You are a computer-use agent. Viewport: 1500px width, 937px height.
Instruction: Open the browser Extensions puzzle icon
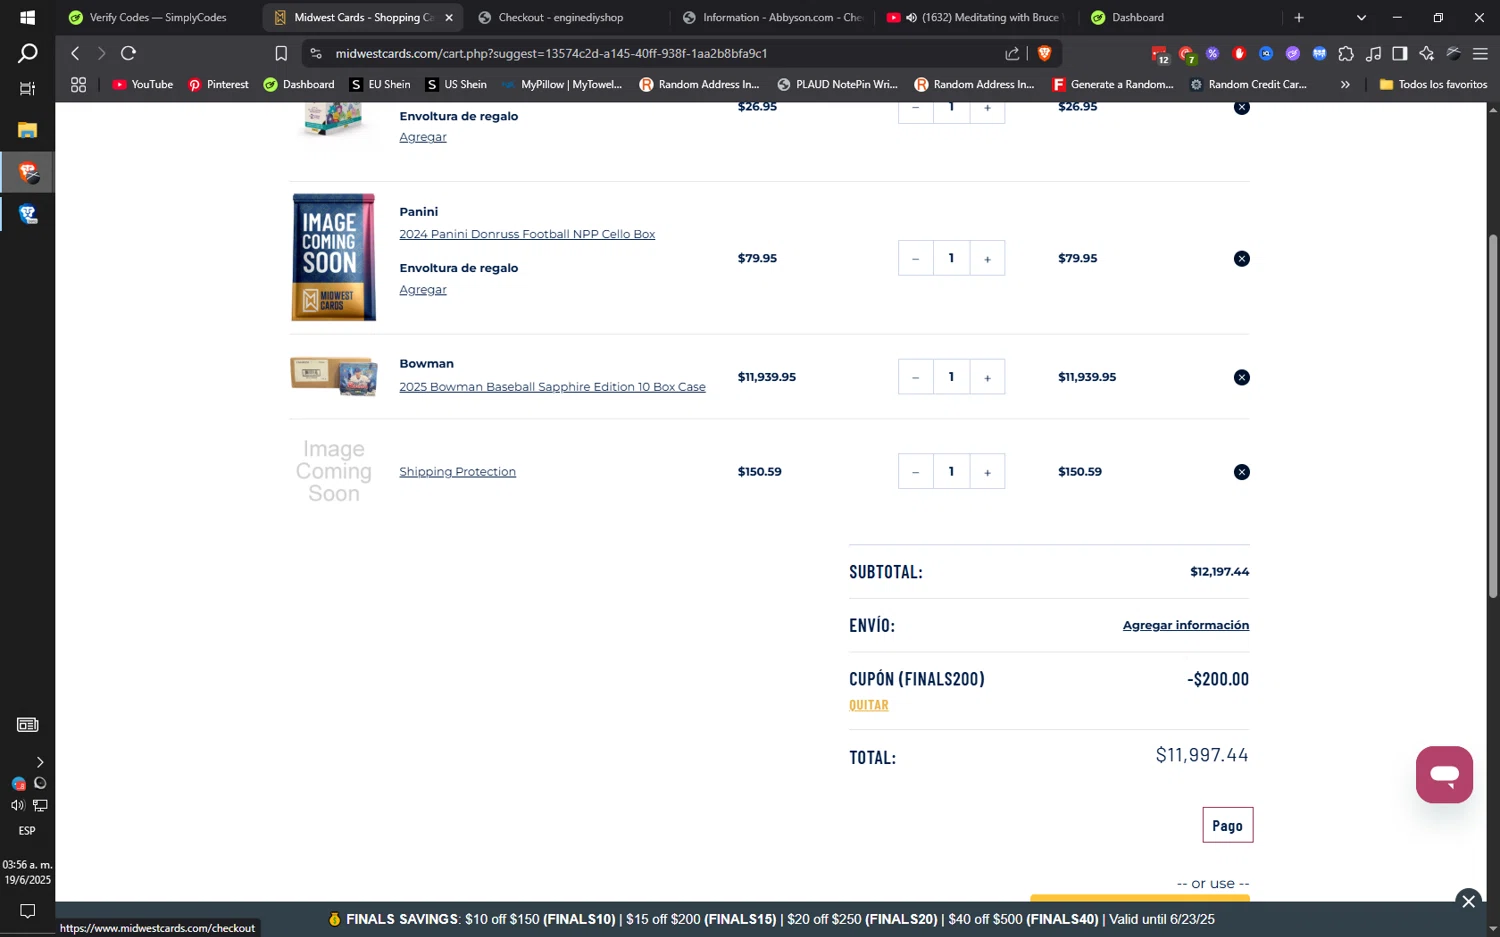click(x=1346, y=53)
